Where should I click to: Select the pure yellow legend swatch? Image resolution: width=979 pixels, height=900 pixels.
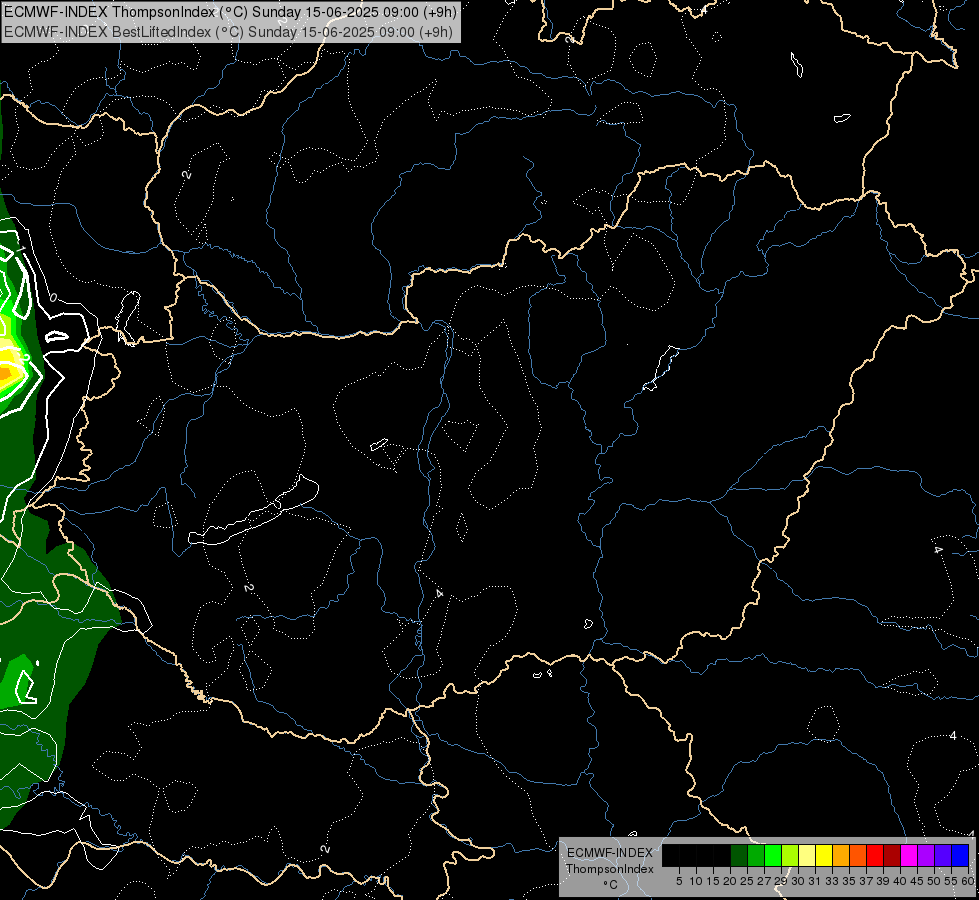coord(824,855)
